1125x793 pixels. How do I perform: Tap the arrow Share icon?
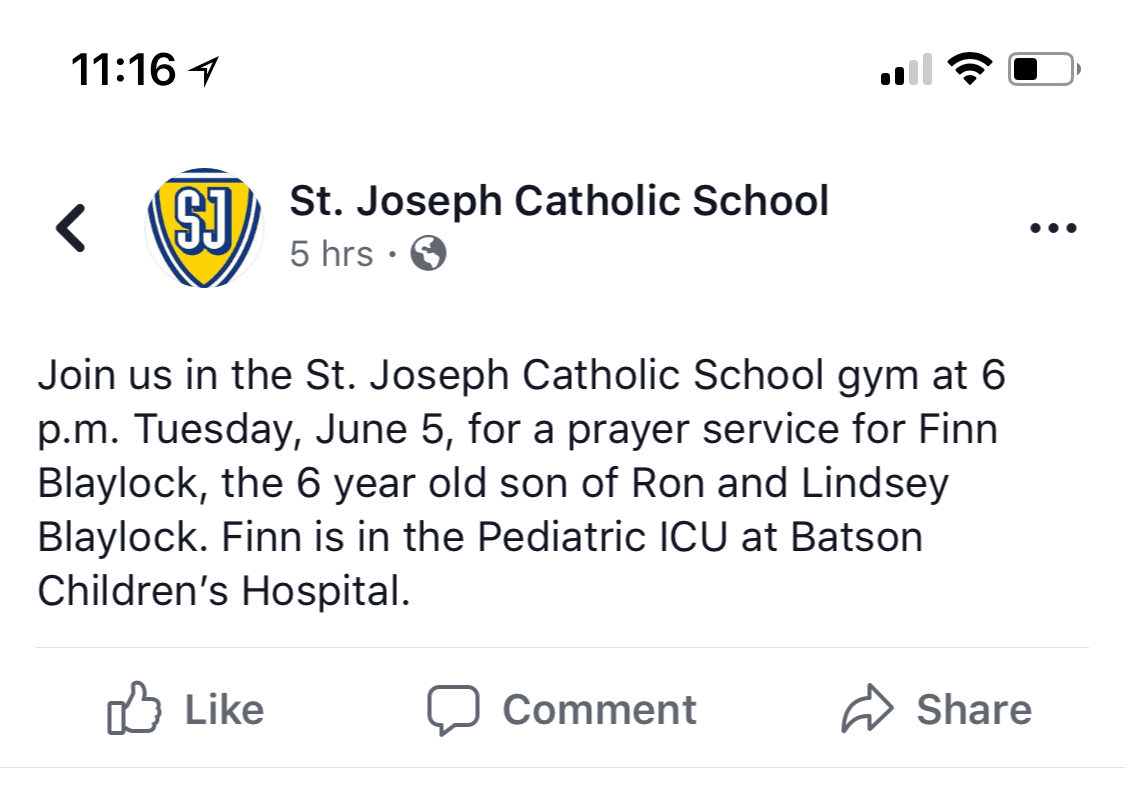pyautogui.click(x=867, y=708)
